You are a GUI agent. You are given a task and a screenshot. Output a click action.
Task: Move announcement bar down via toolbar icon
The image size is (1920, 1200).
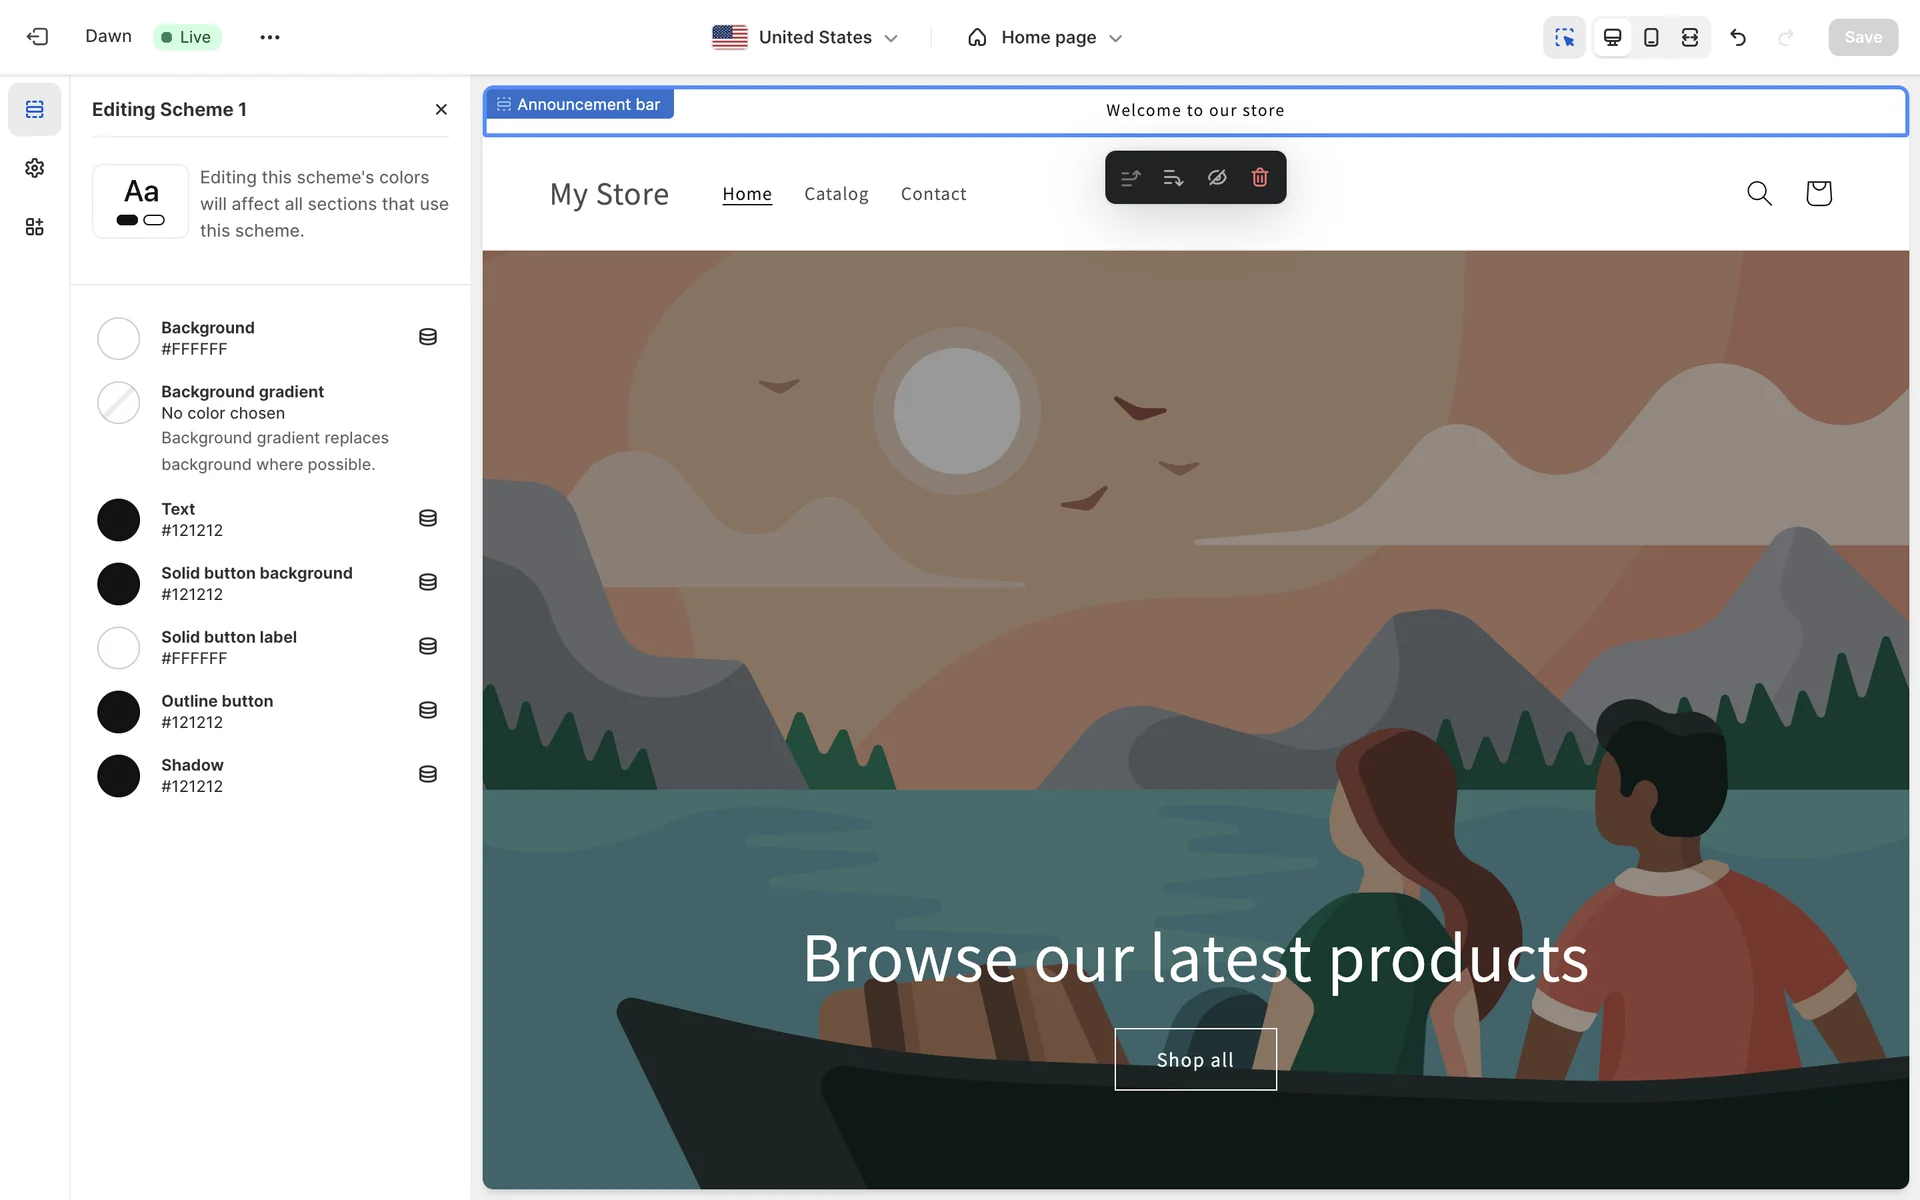point(1173,178)
